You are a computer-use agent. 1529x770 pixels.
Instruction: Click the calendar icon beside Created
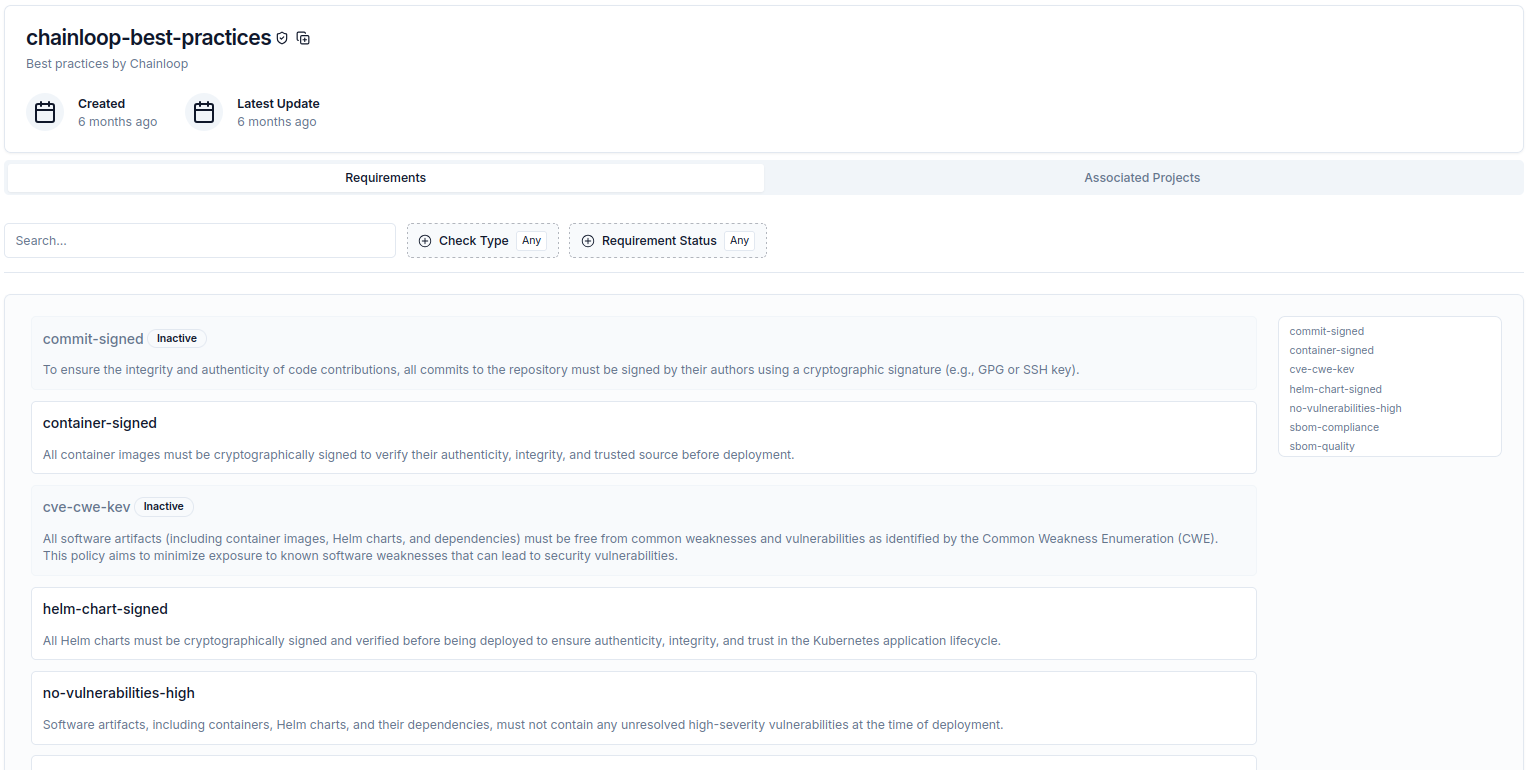45,111
